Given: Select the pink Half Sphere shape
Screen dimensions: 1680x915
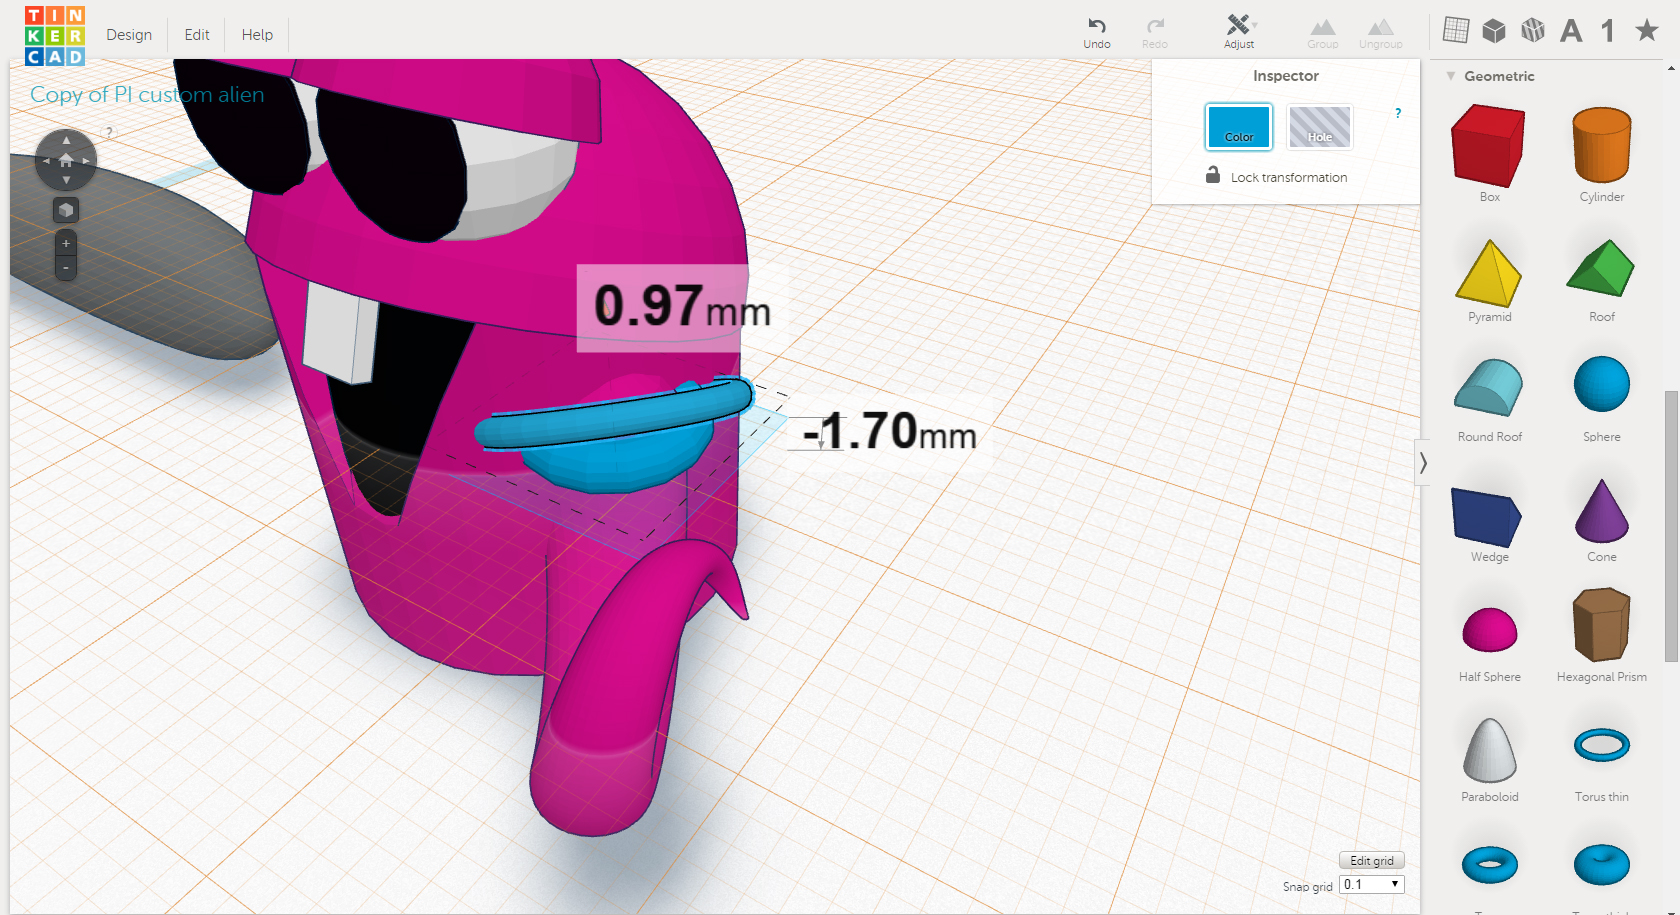Looking at the screenshot, I should 1490,630.
